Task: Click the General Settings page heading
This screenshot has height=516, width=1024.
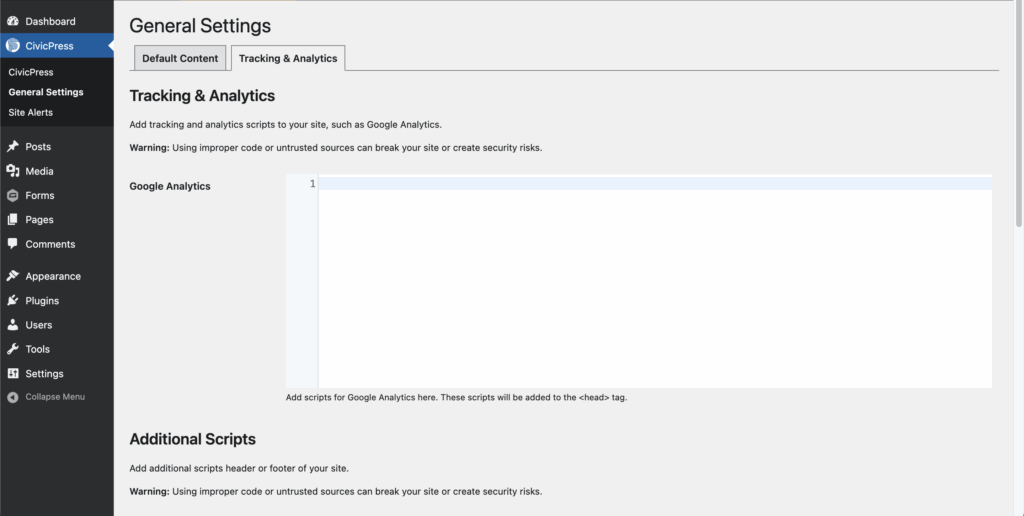Action: pos(200,25)
